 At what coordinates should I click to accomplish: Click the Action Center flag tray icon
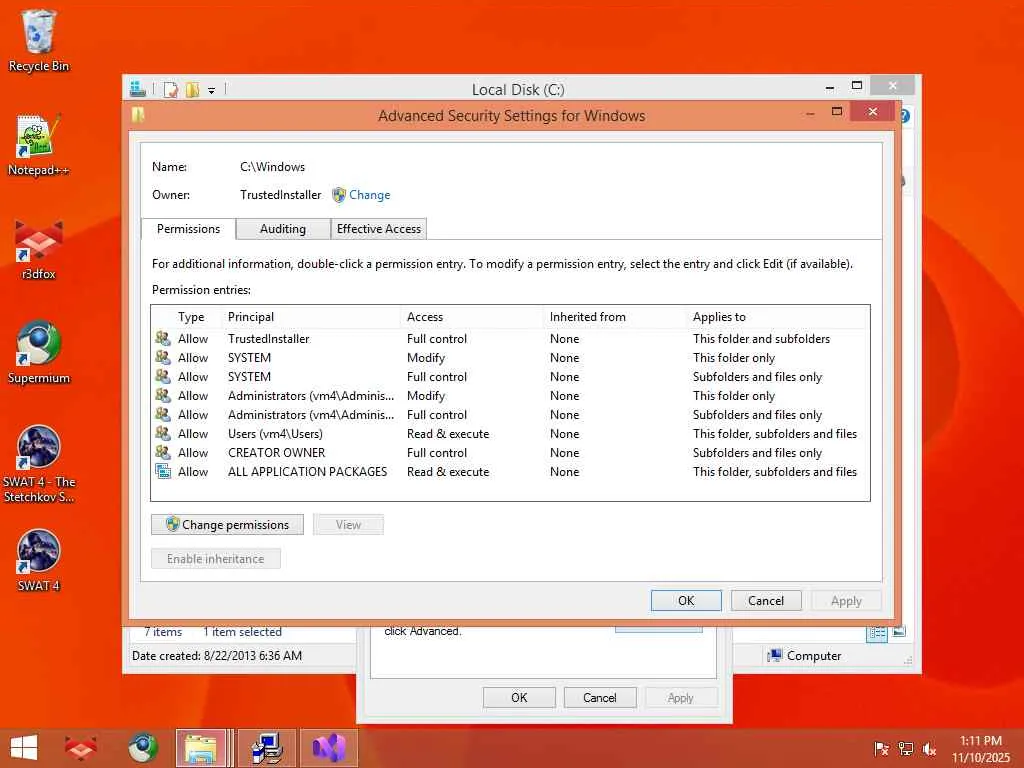coord(880,748)
